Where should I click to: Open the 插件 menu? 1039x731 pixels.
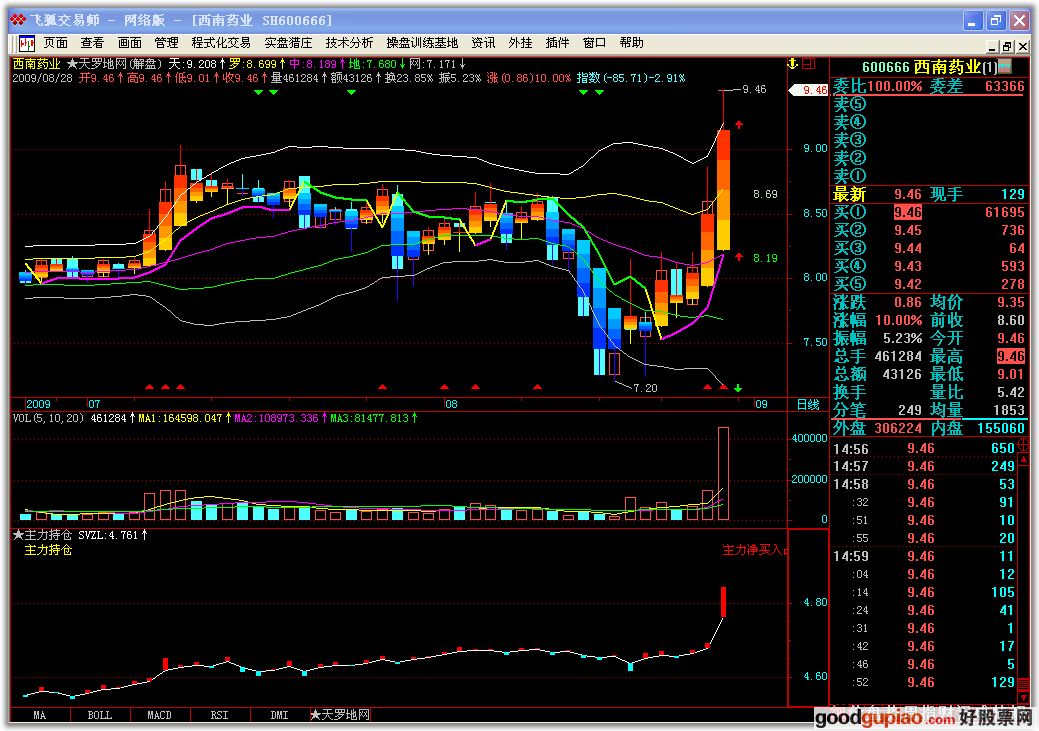point(557,43)
